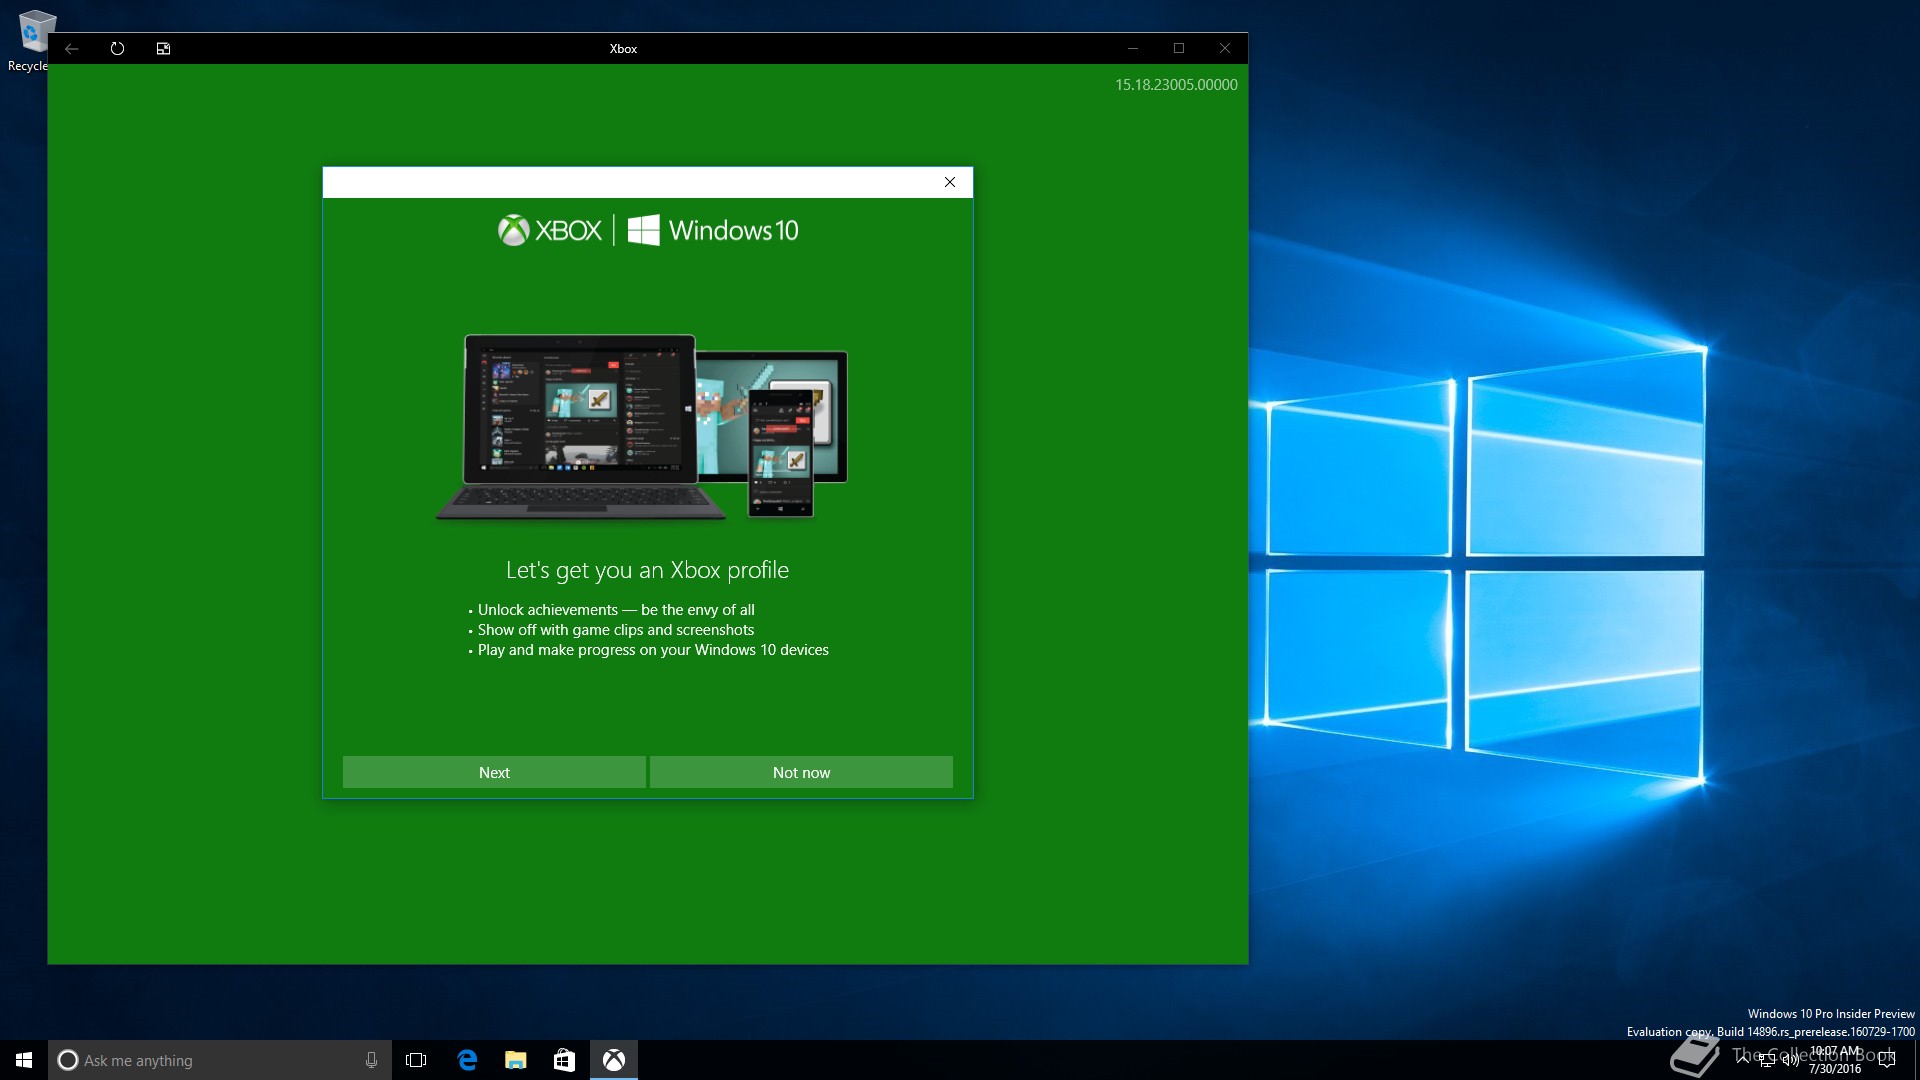Click the devices illustration image

click(642, 427)
